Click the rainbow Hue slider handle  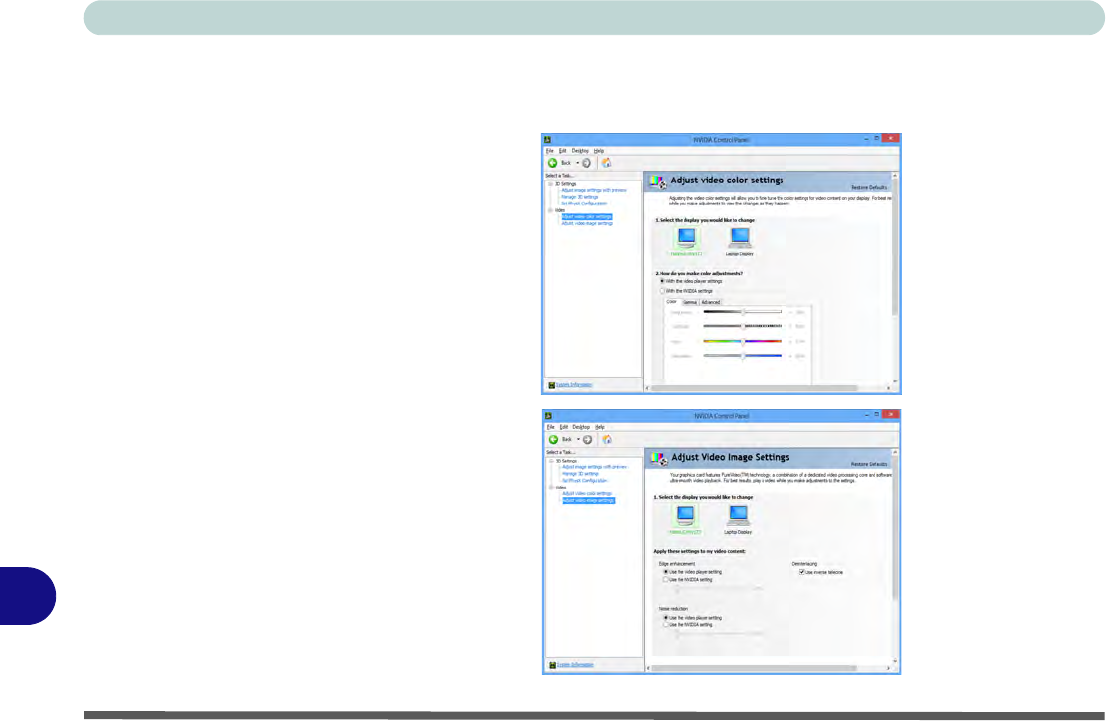click(x=743, y=341)
